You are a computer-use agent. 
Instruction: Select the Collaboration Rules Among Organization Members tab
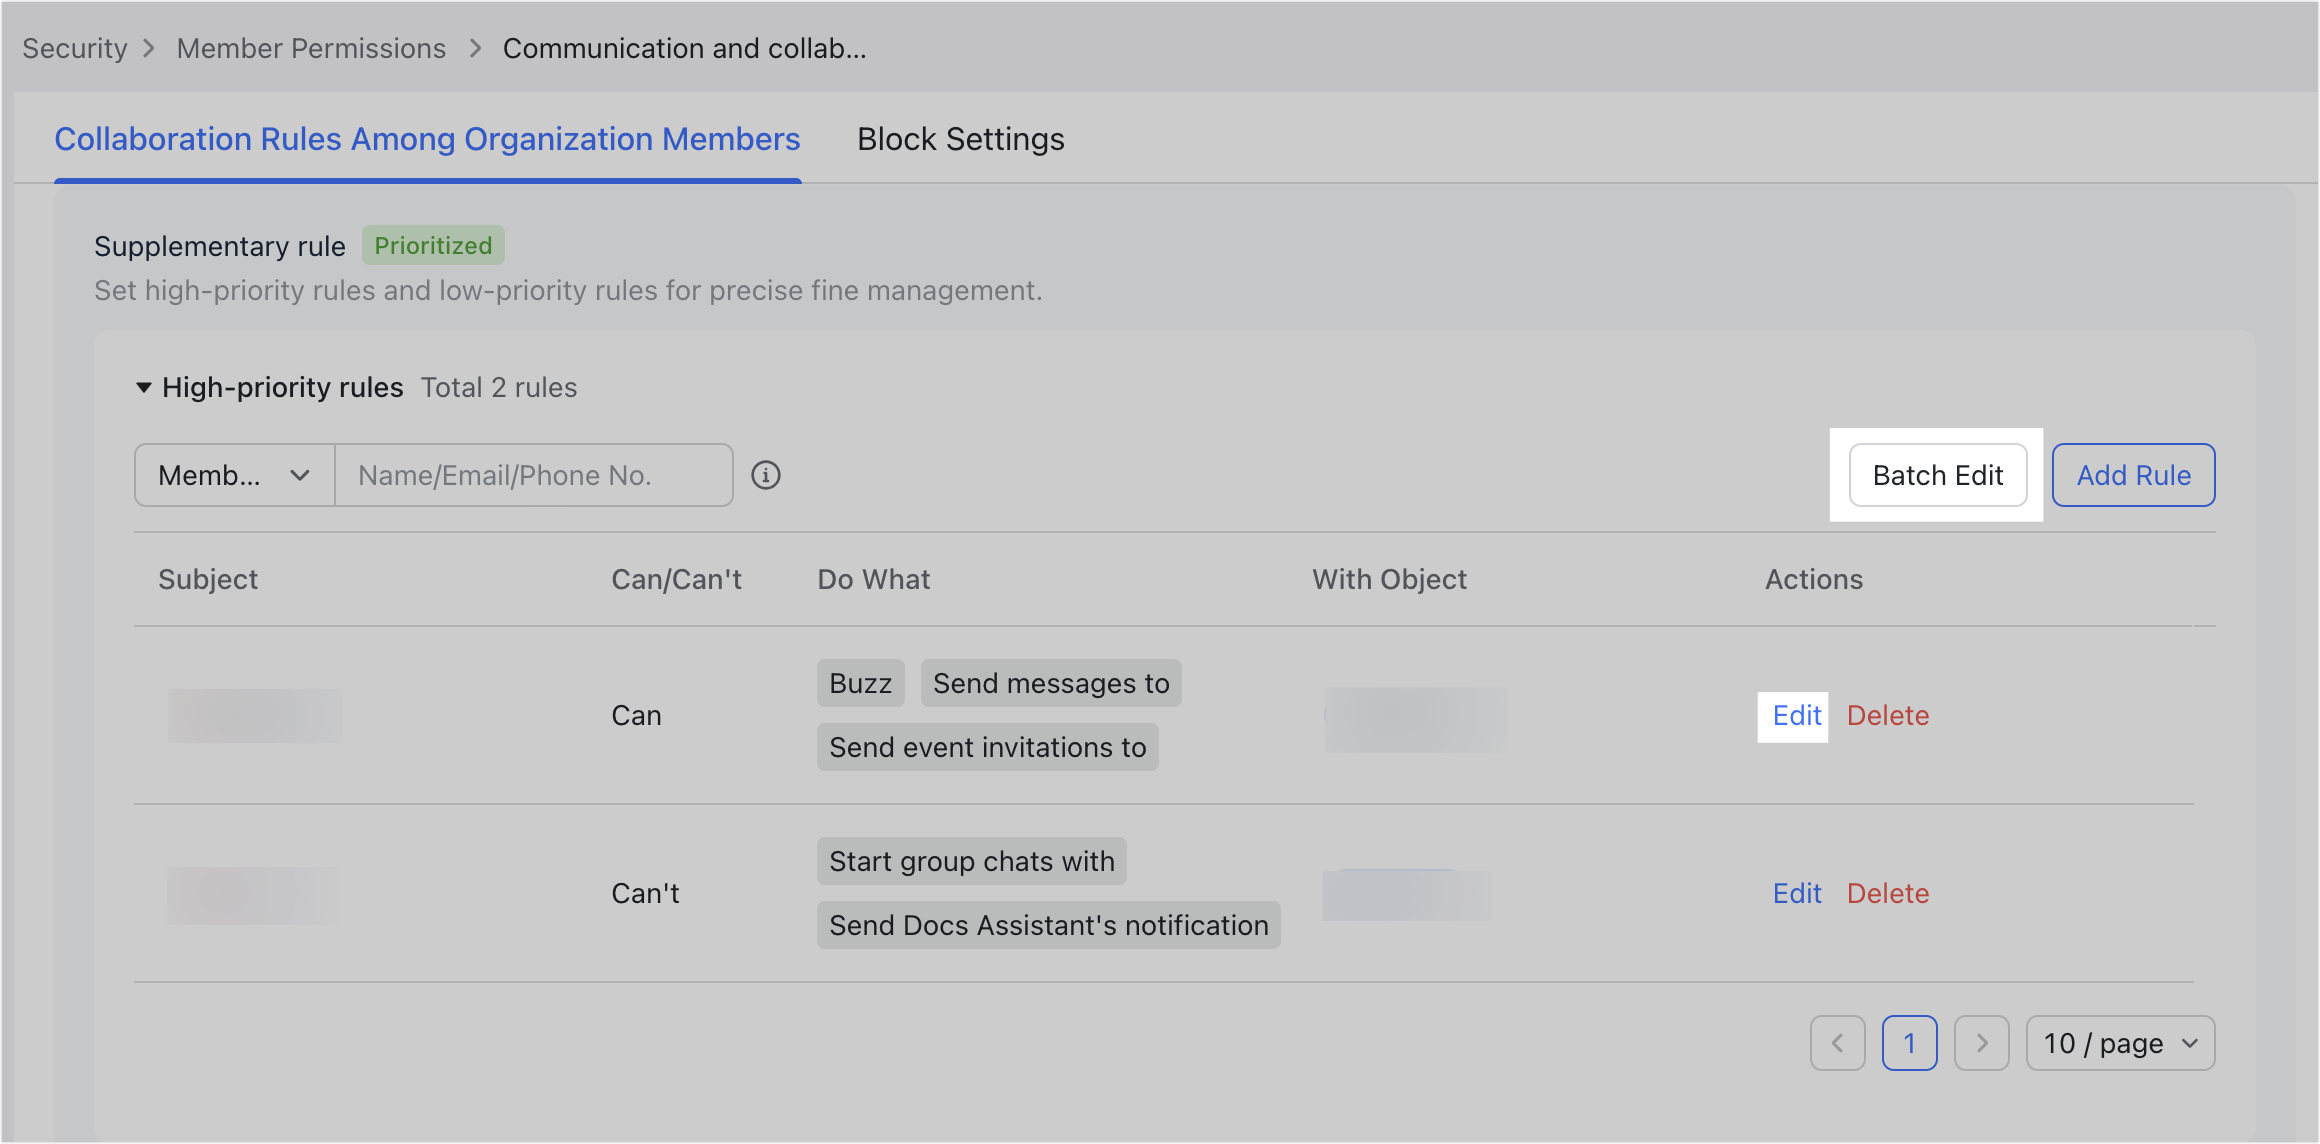pyautogui.click(x=427, y=139)
